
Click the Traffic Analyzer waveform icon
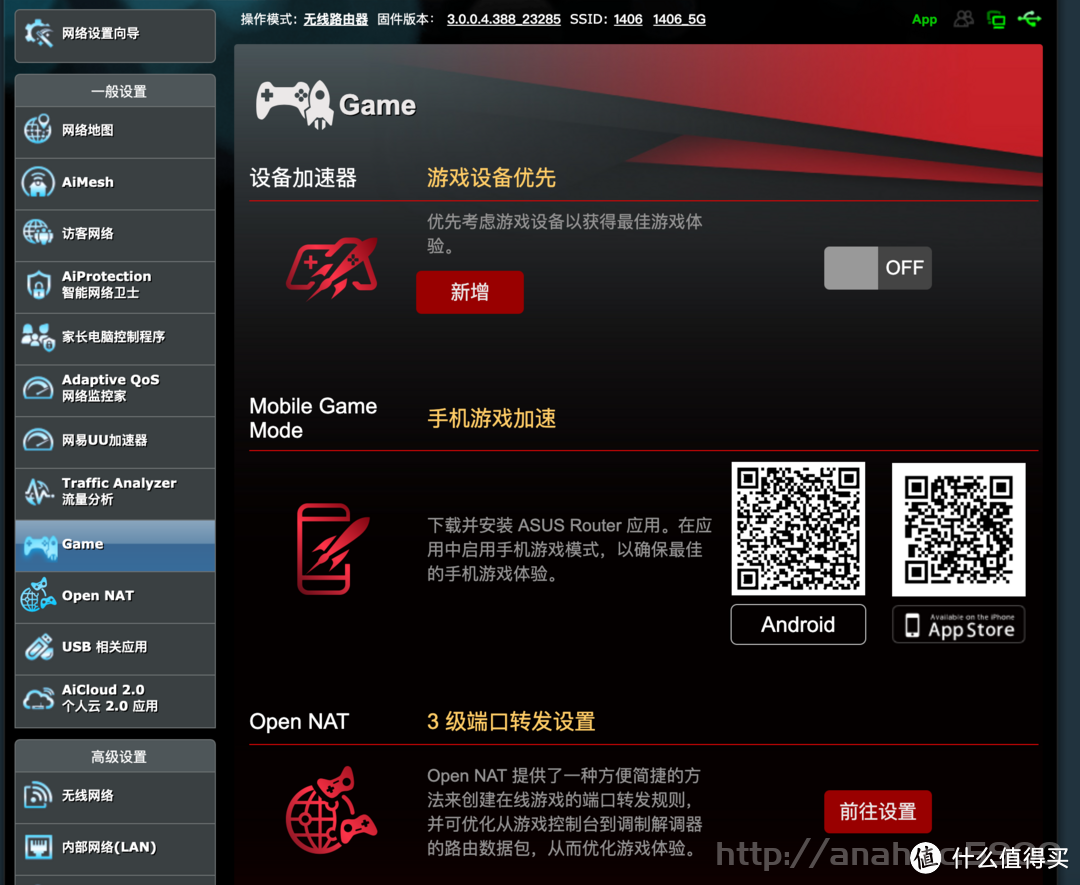coord(39,491)
